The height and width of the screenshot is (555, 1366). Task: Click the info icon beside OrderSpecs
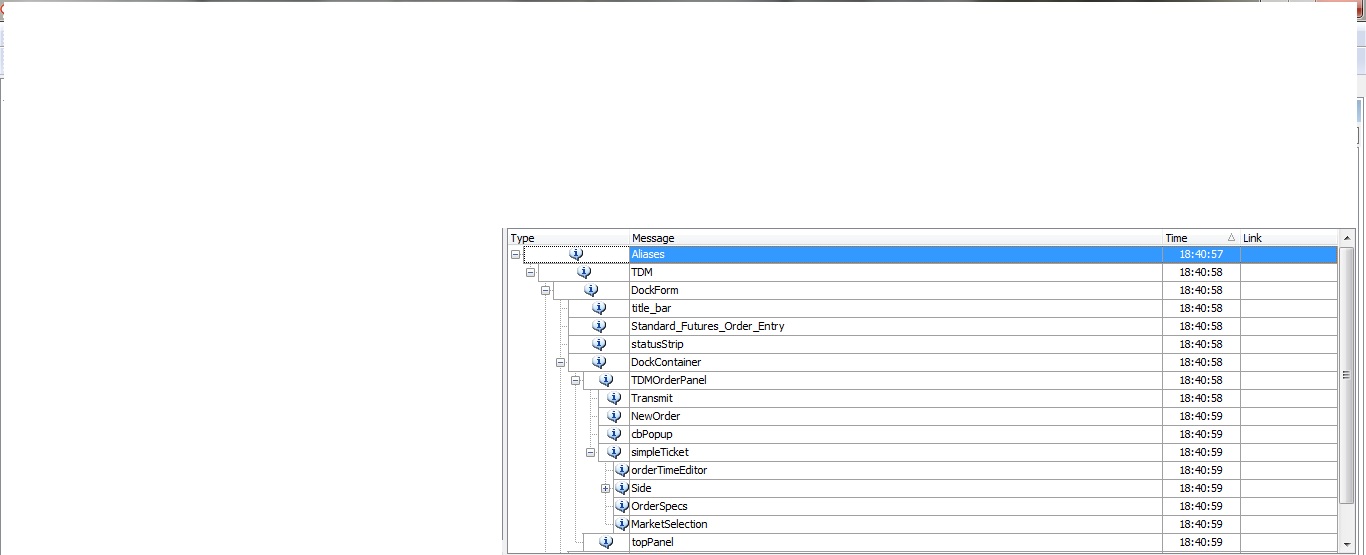[x=622, y=507]
